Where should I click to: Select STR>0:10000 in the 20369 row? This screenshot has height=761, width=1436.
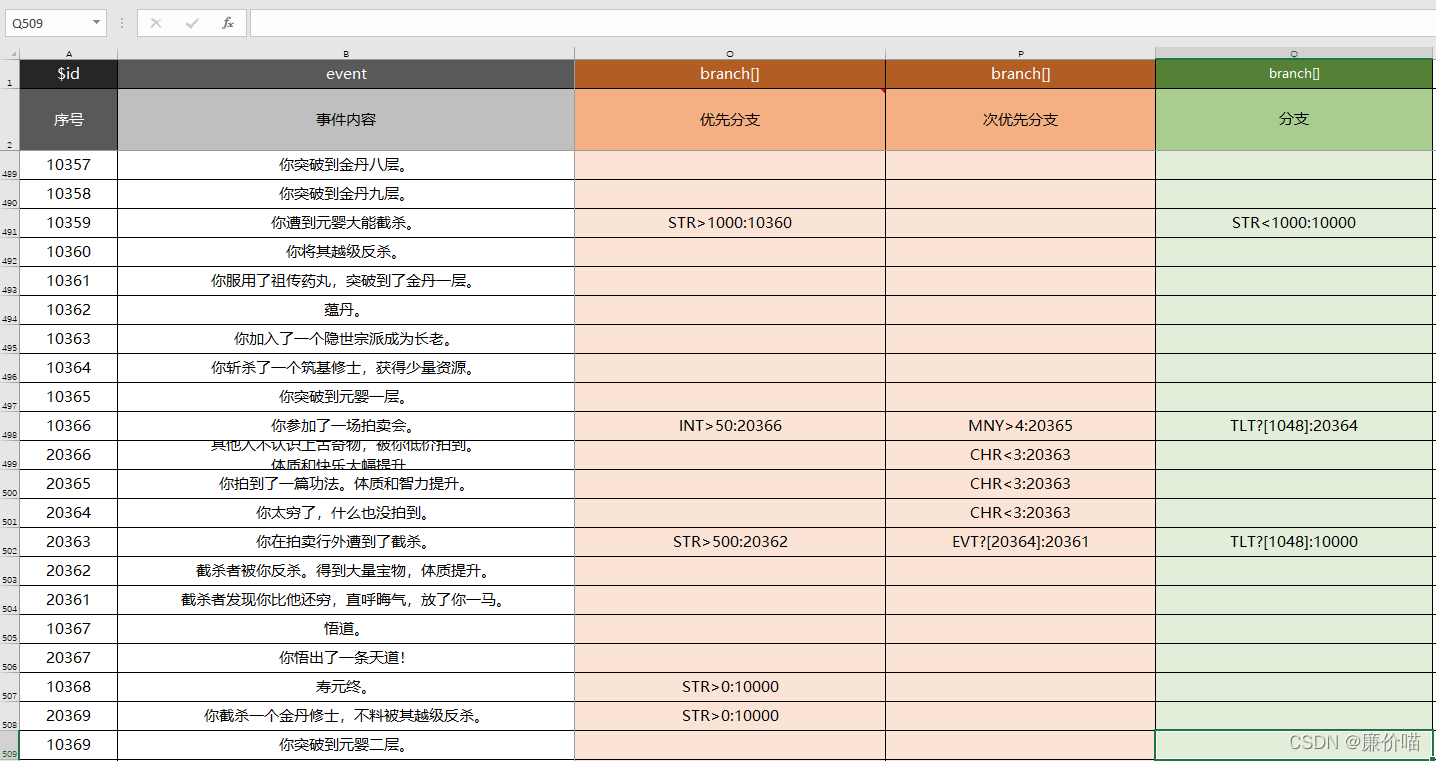[730, 716]
